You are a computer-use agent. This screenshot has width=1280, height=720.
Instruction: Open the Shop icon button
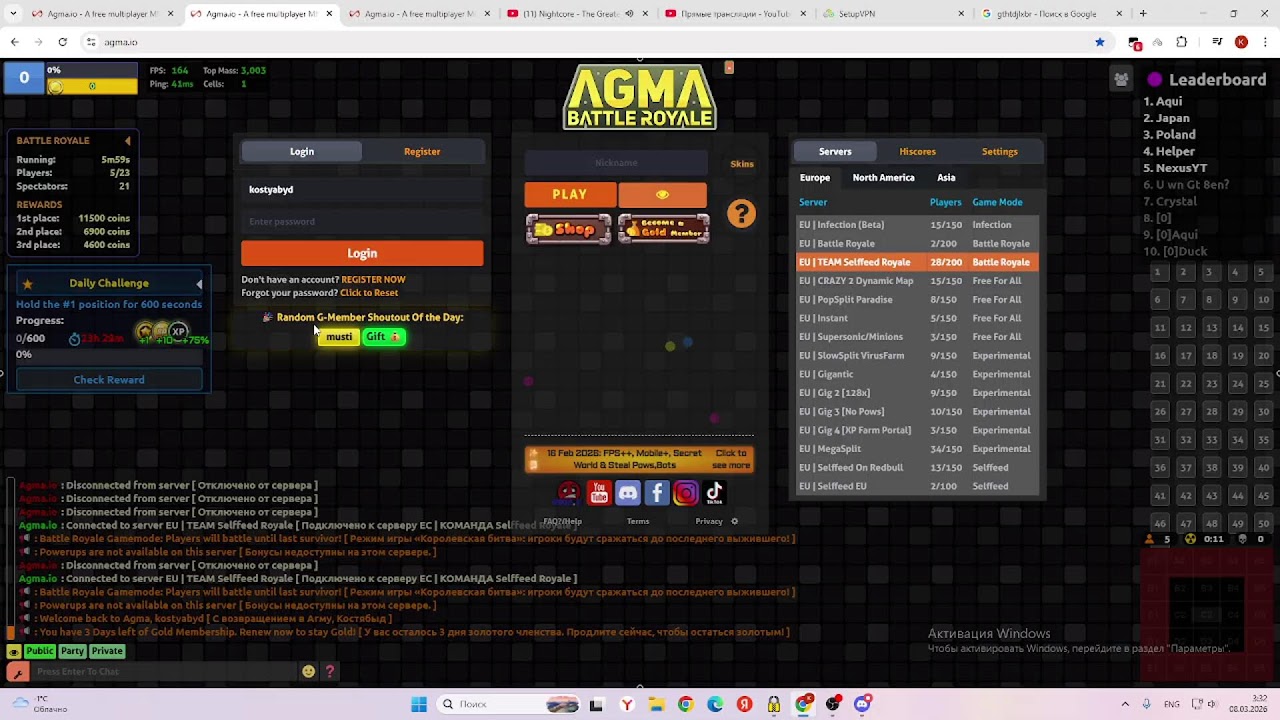[568, 229]
